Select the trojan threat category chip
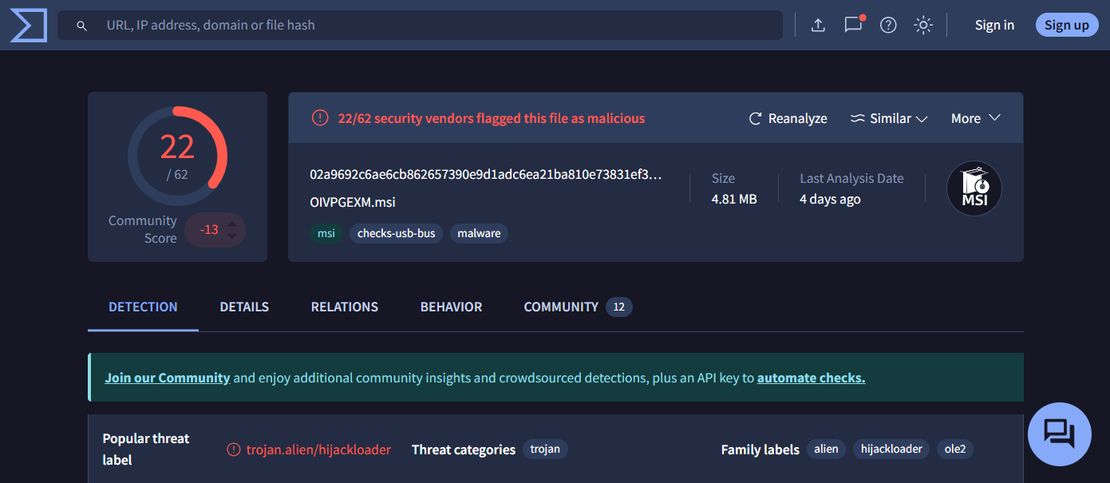1110x483 pixels. 545,449
